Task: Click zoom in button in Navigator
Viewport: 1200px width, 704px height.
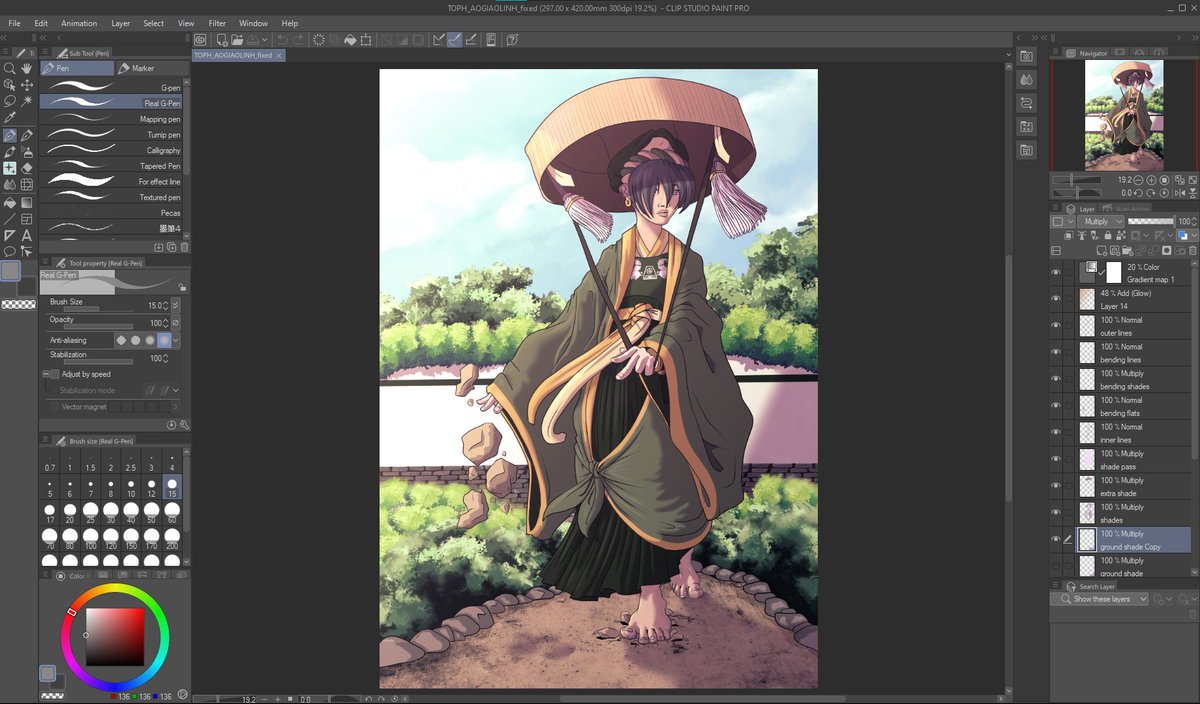Action: [1153, 180]
